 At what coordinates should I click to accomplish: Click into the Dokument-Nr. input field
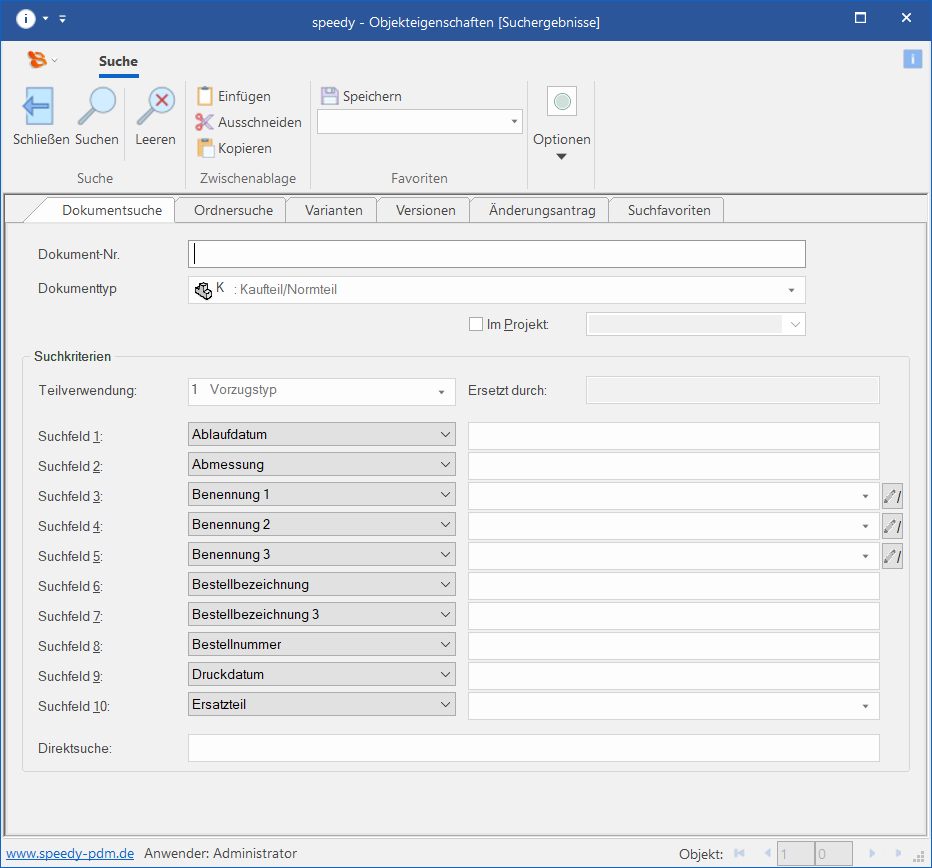(x=496, y=254)
